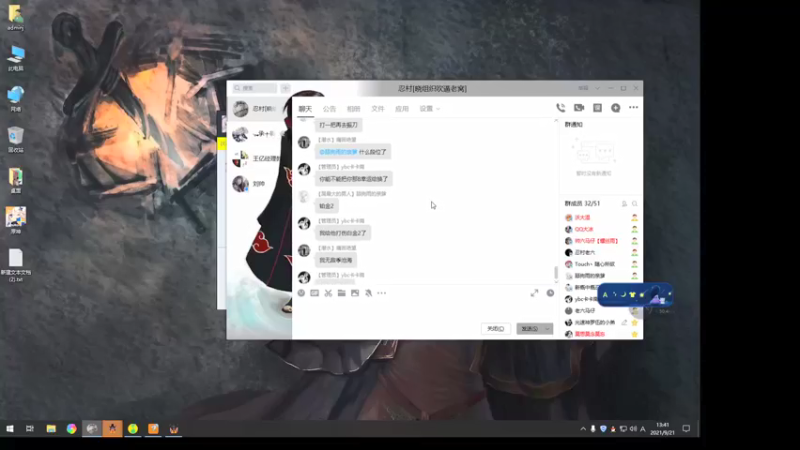Viewport: 800px width, 450px height.
Task: Switch to the 聊天 tab
Action: pyautogui.click(x=305, y=109)
